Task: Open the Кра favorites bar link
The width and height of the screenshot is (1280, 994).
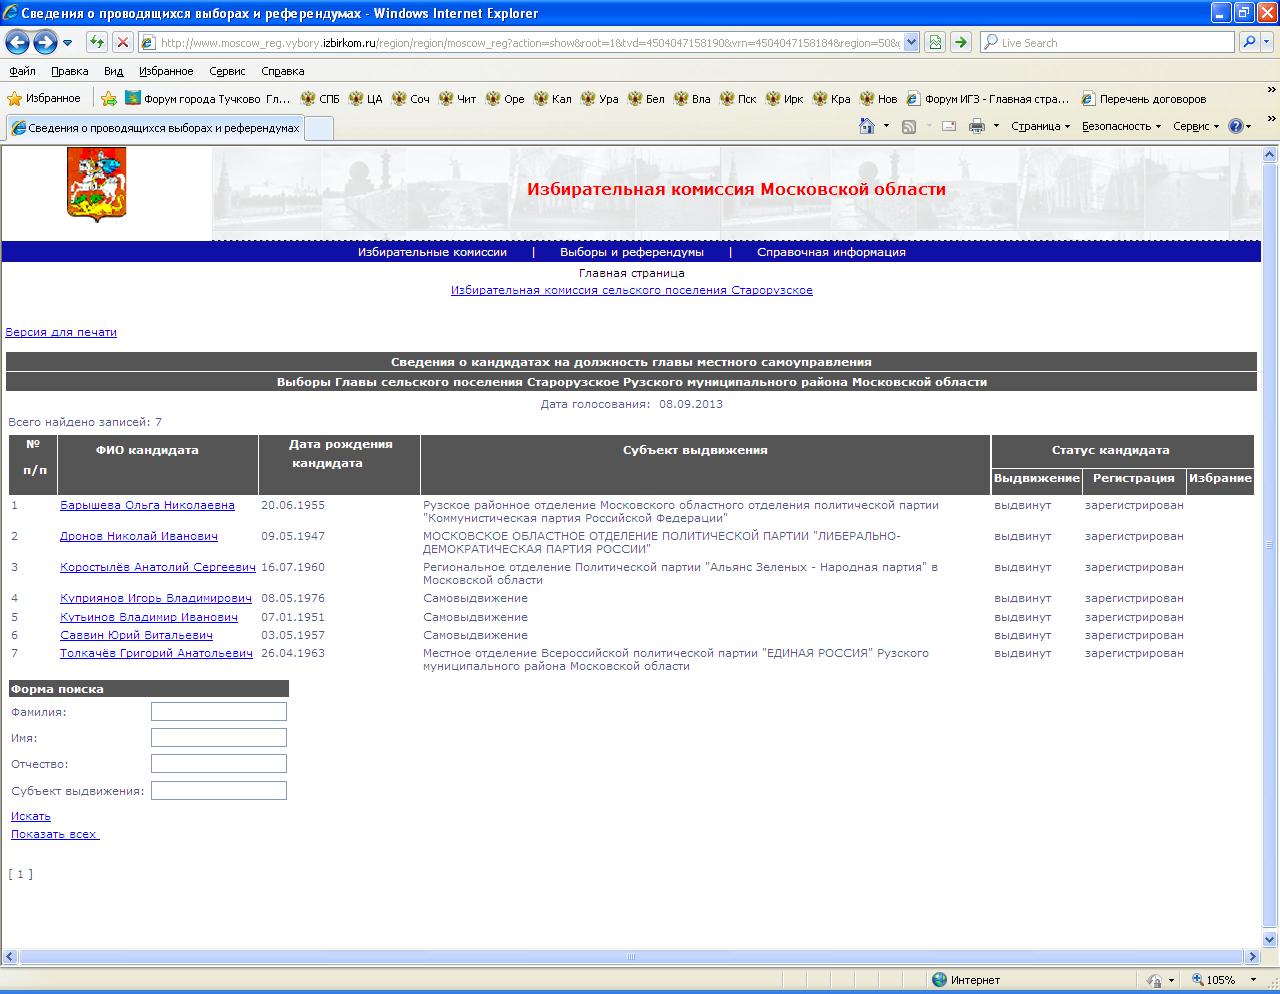Action: (832, 98)
